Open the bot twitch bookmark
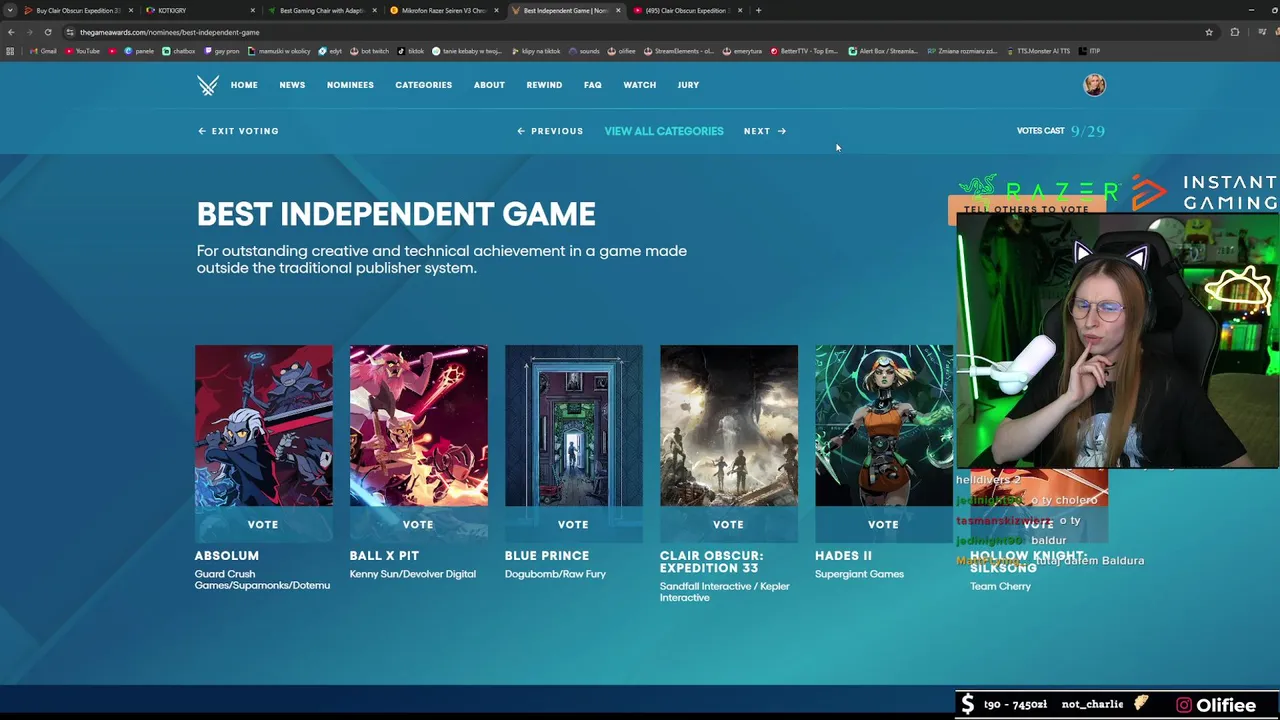This screenshot has height=720, width=1280. pos(369,51)
